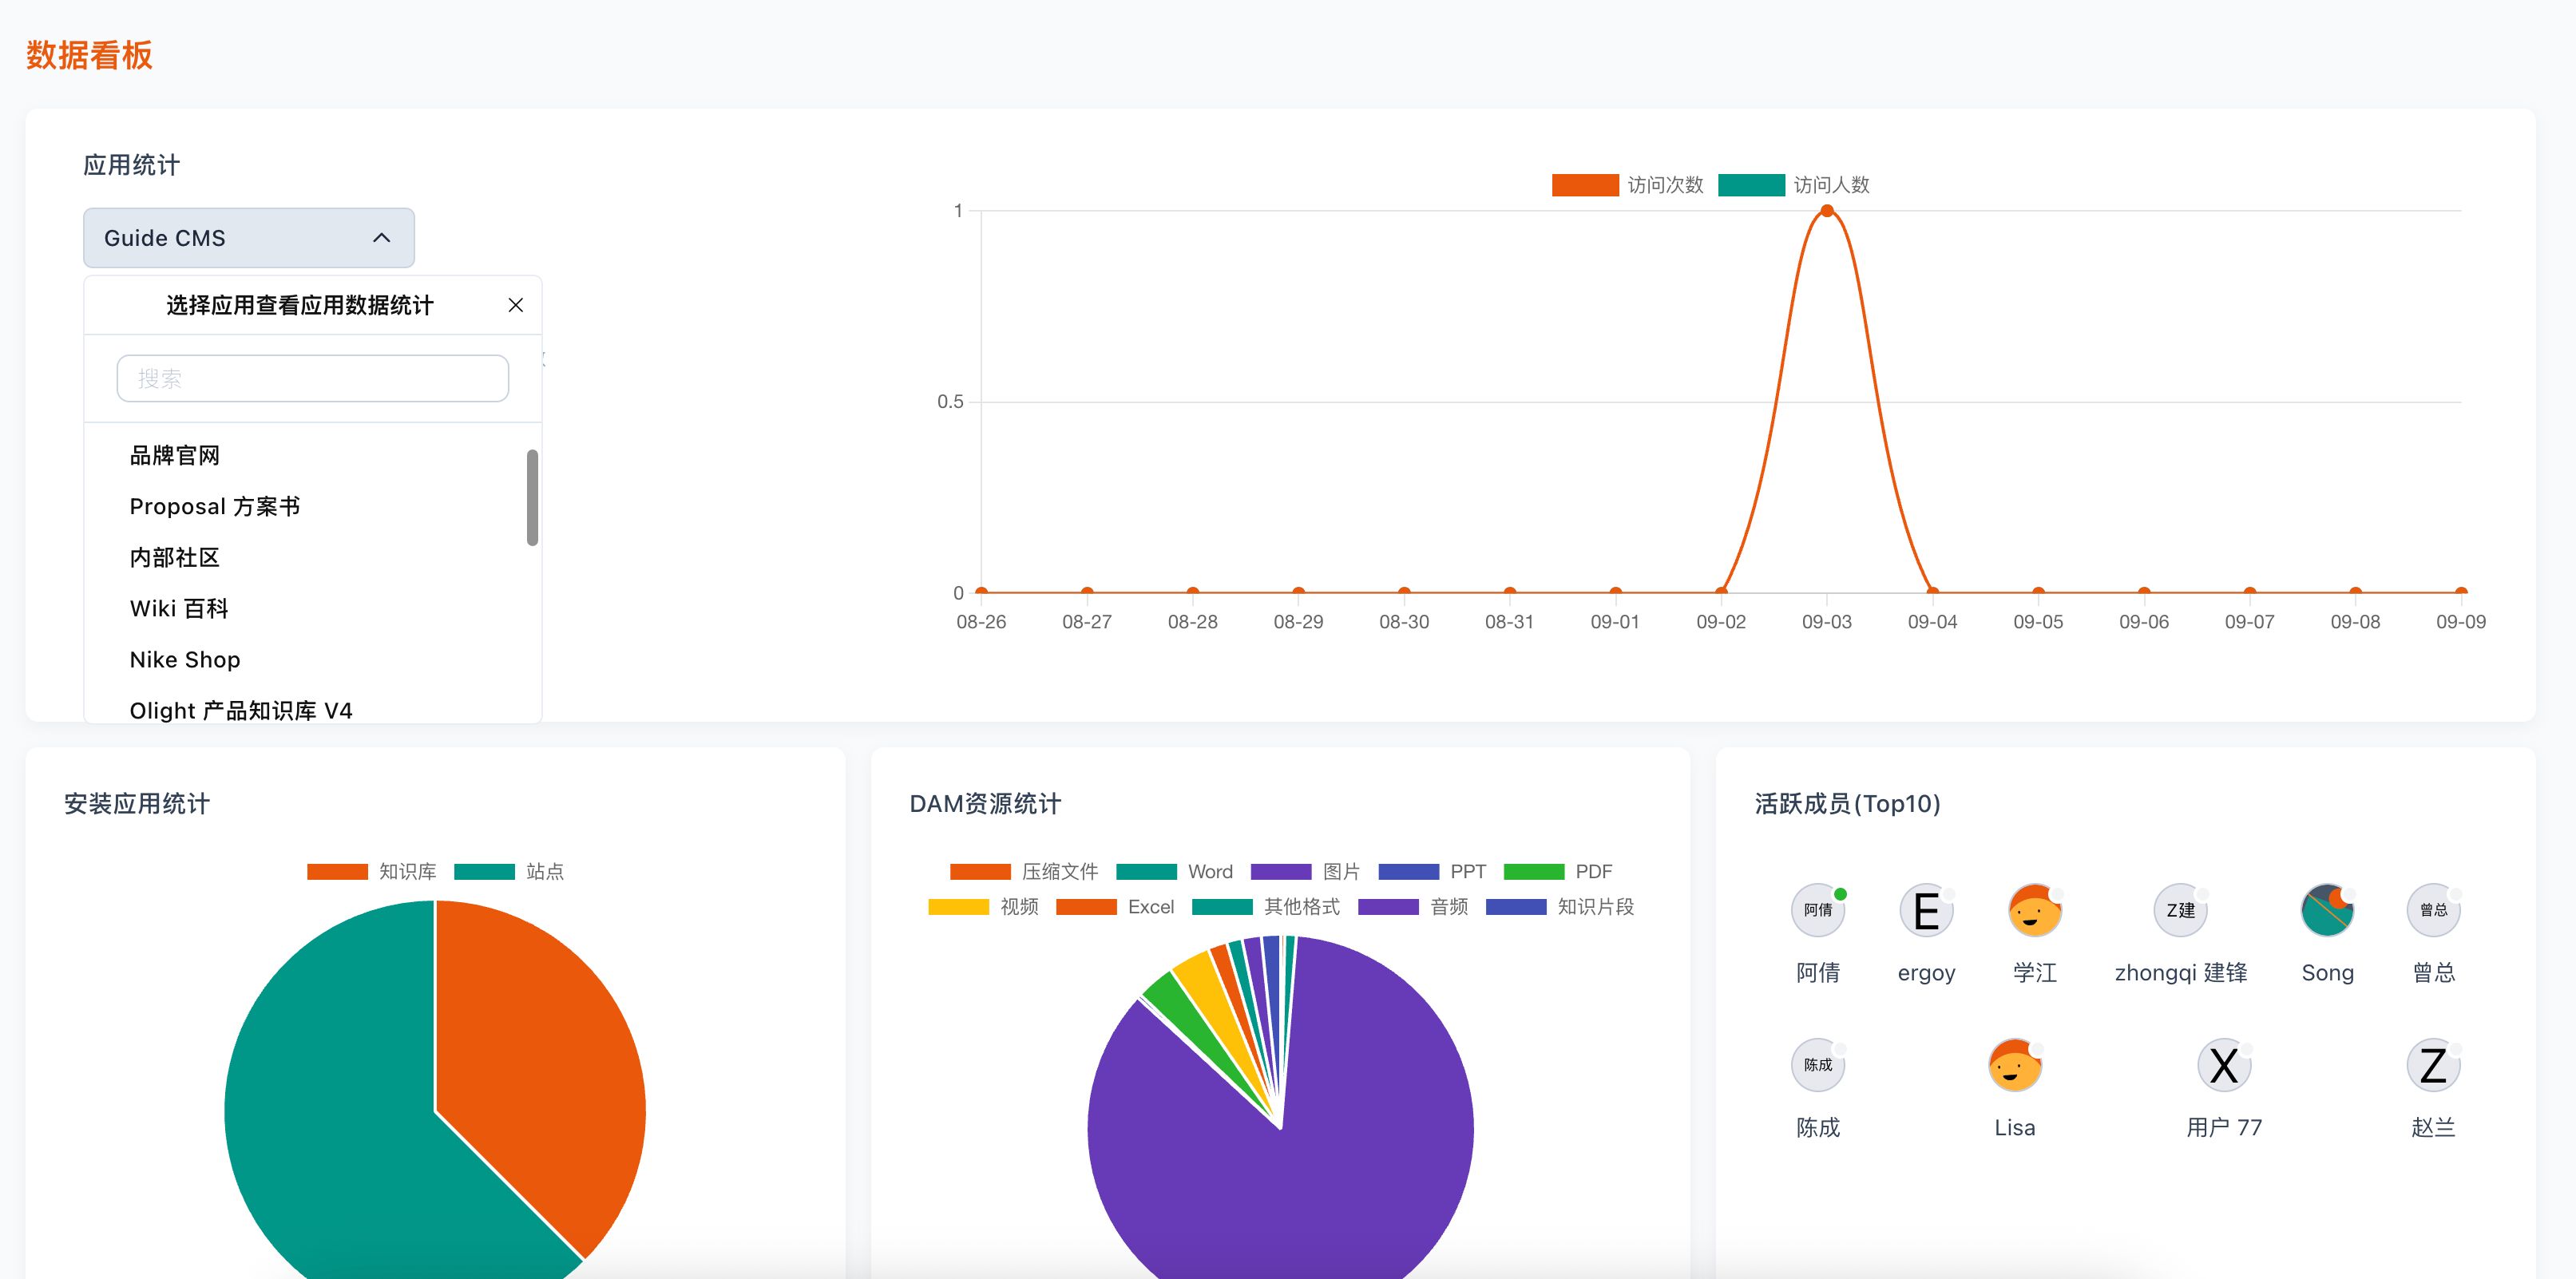Open 赵兰's Z avatar
The height and width of the screenshot is (1279, 2576).
2432,1065
